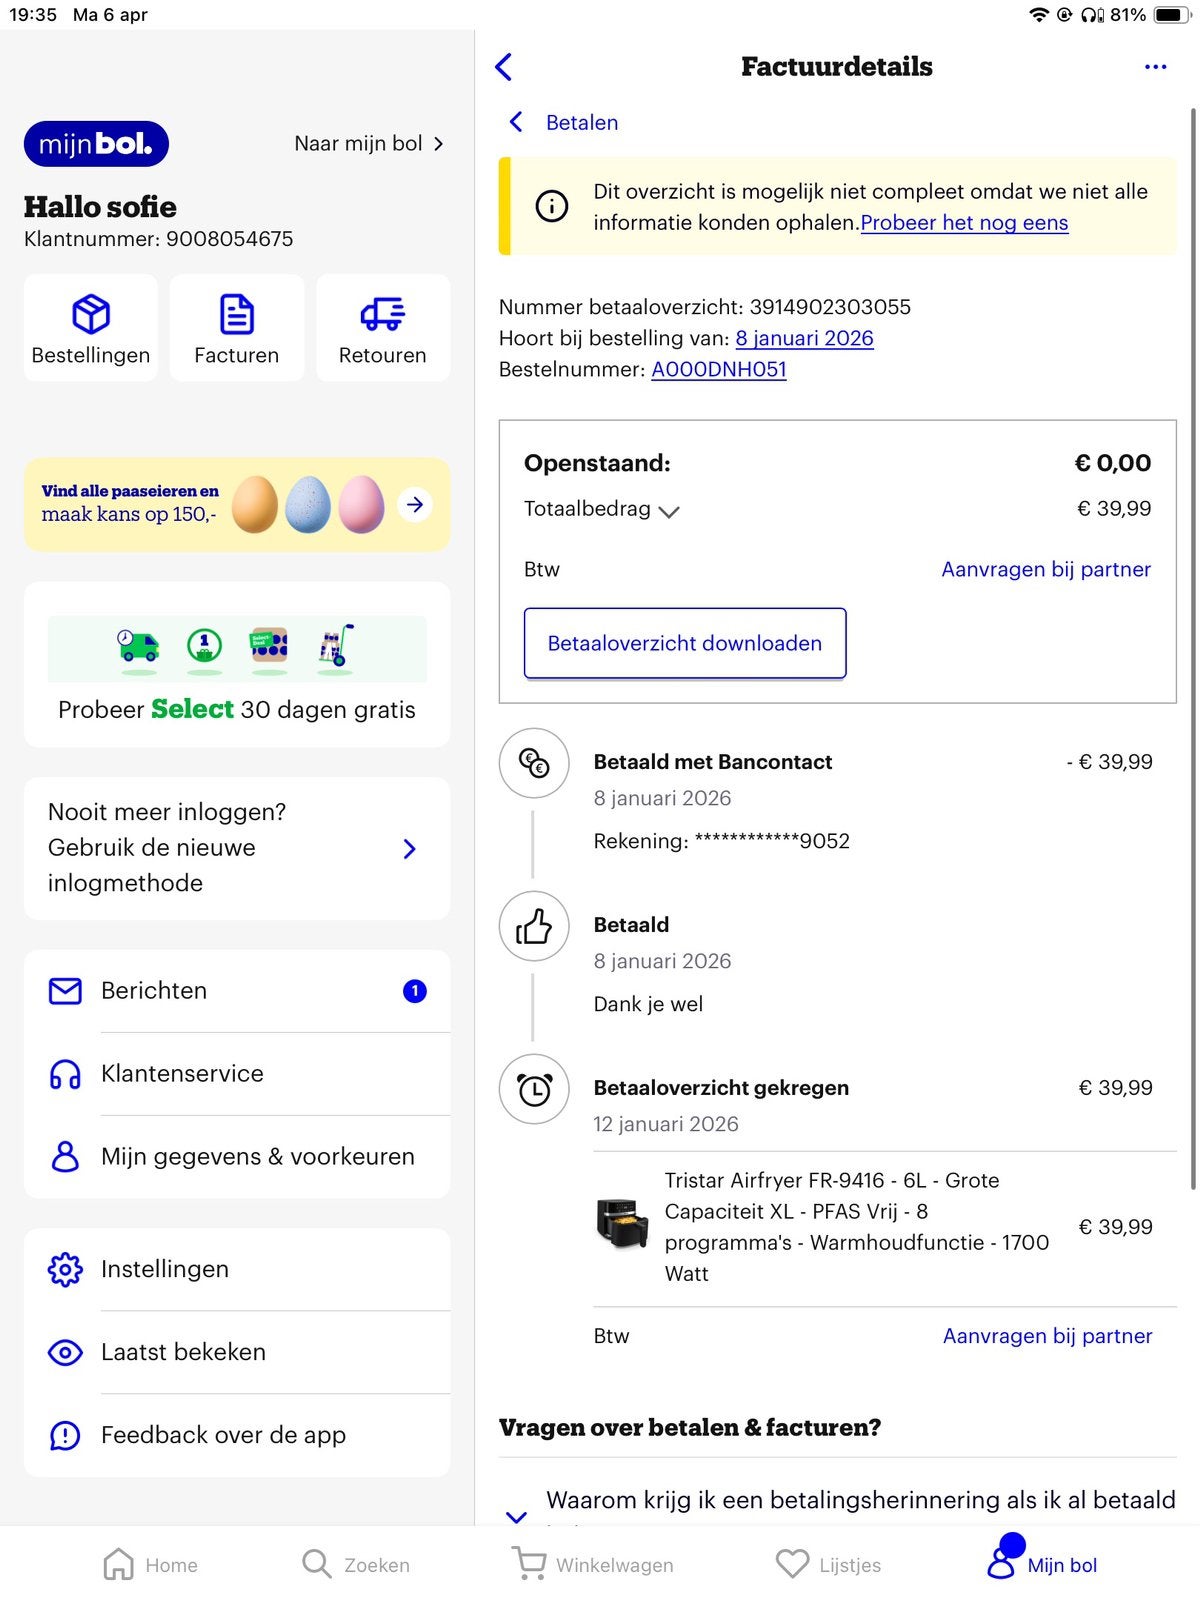Viewport: 1200px width, 1600px height.
Task: Tap the Berichten unread badge
Action: tap(414, 991)
